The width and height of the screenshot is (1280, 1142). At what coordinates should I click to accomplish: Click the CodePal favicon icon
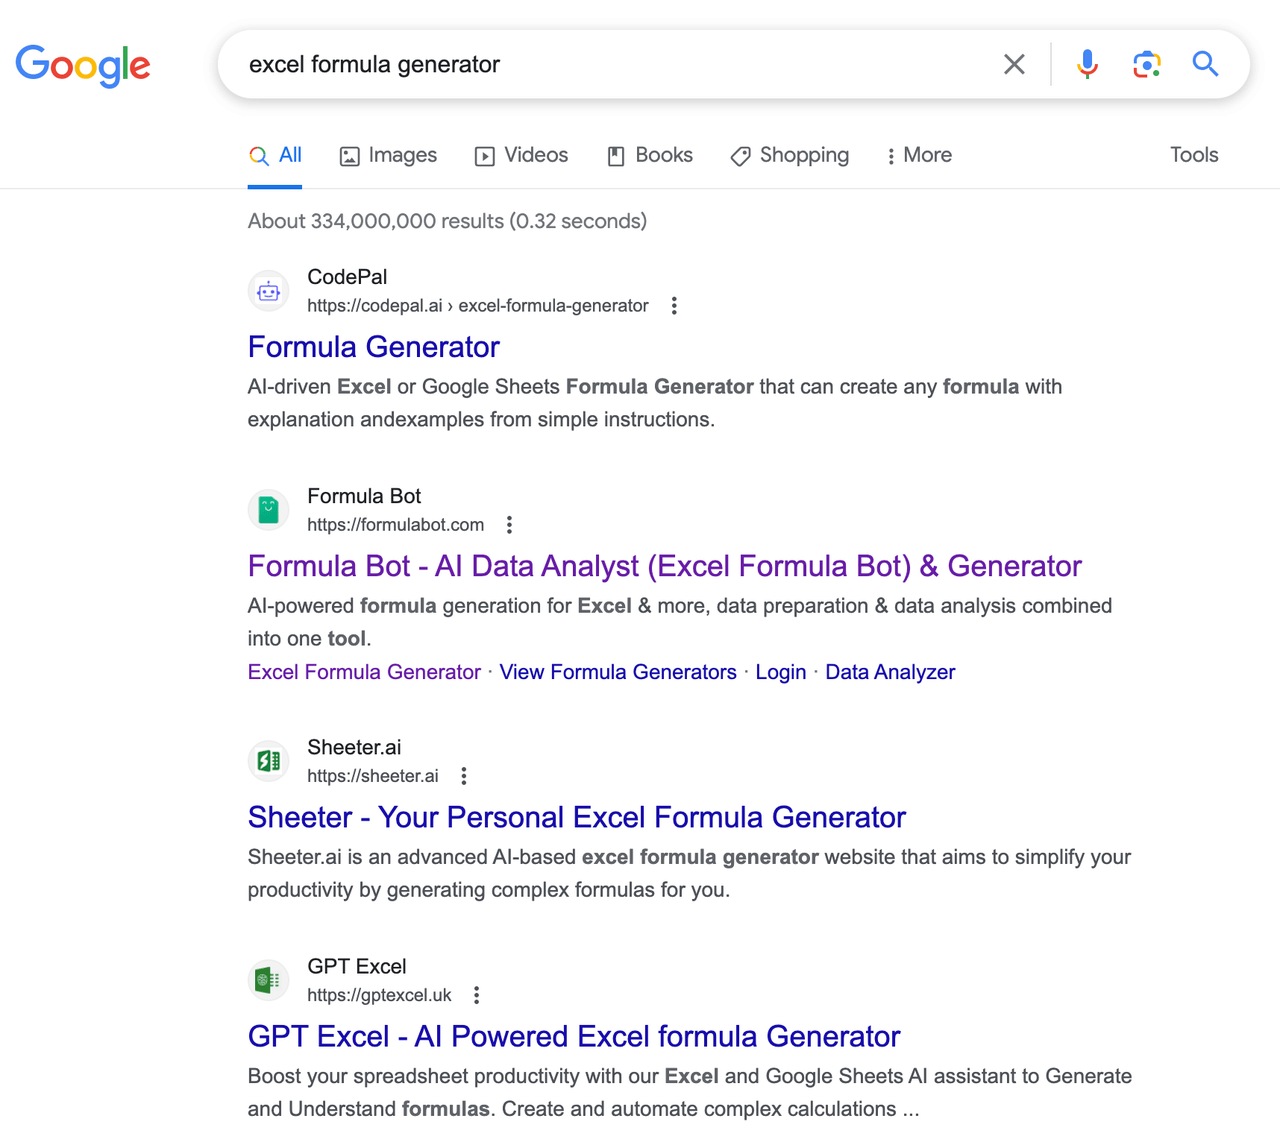click(x=269, y=291)
